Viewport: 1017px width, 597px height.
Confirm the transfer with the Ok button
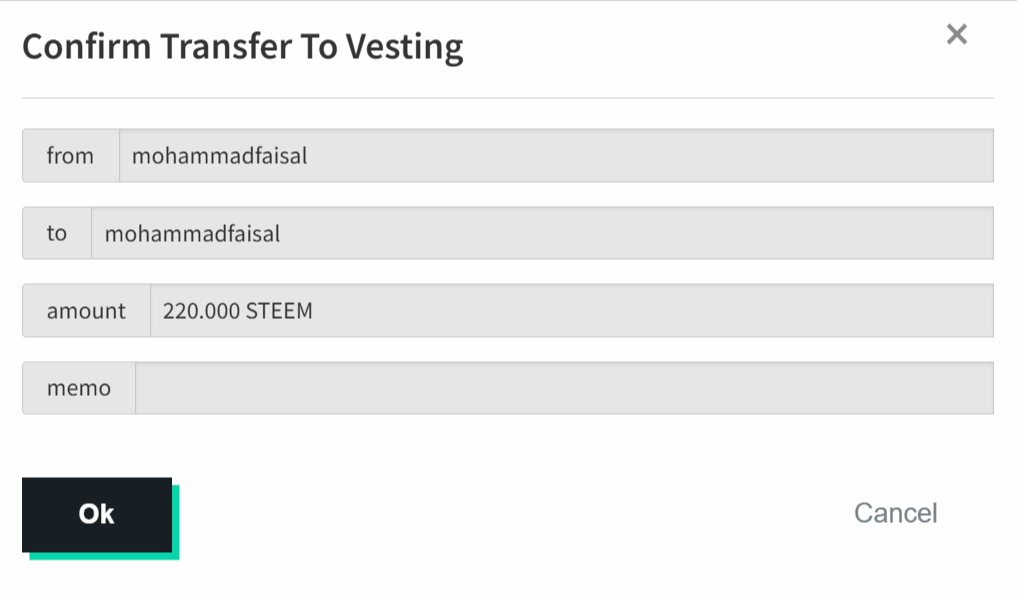(97, 514)
